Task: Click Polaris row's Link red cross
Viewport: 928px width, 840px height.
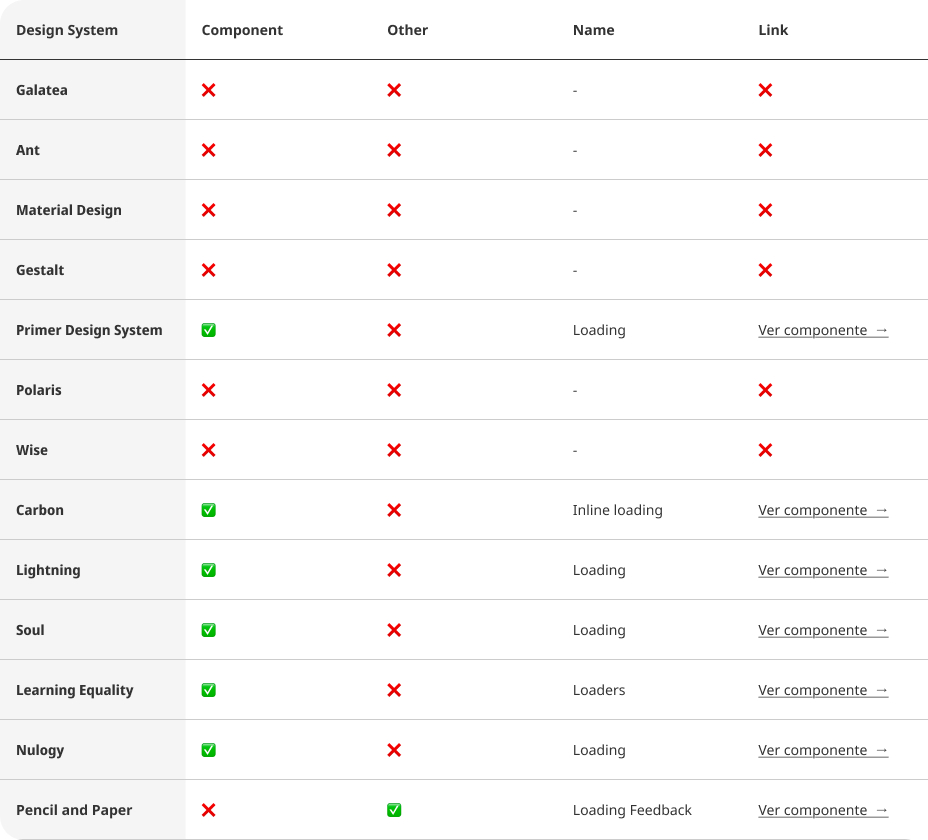Action: (x=765, y=390)
